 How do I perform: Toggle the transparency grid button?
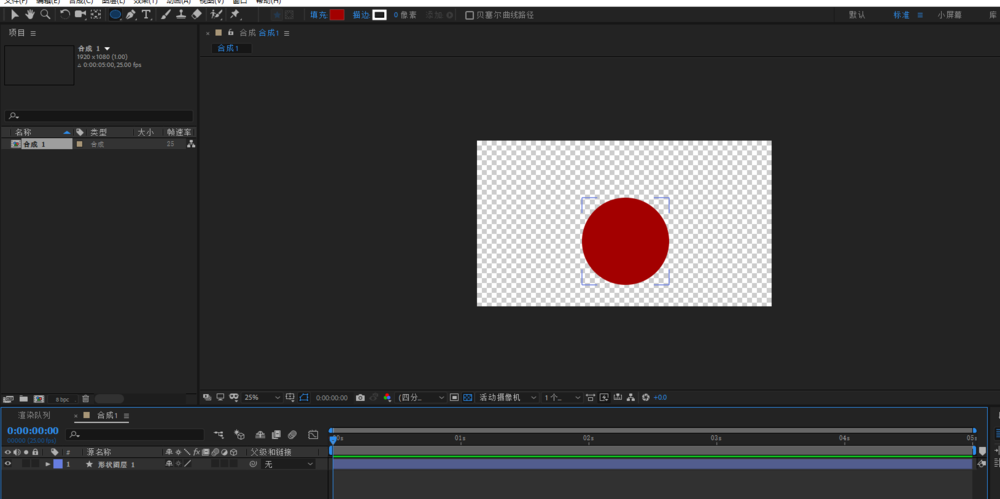pyautogui.click(x=467, y=398)
